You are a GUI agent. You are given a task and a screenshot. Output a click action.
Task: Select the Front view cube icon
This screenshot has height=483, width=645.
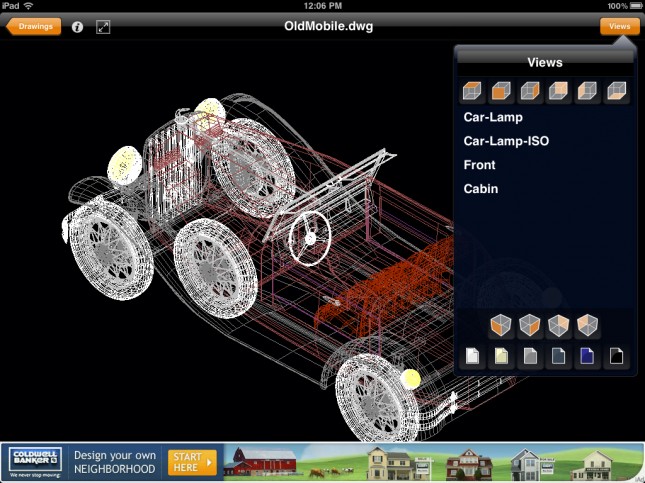click(x=500, y=92)
